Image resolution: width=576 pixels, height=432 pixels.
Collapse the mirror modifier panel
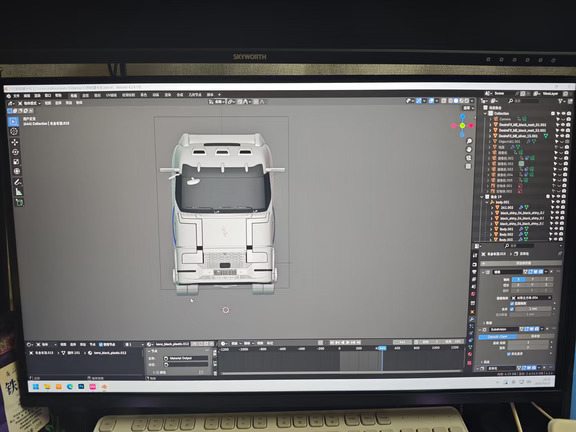tap(483, 272)
